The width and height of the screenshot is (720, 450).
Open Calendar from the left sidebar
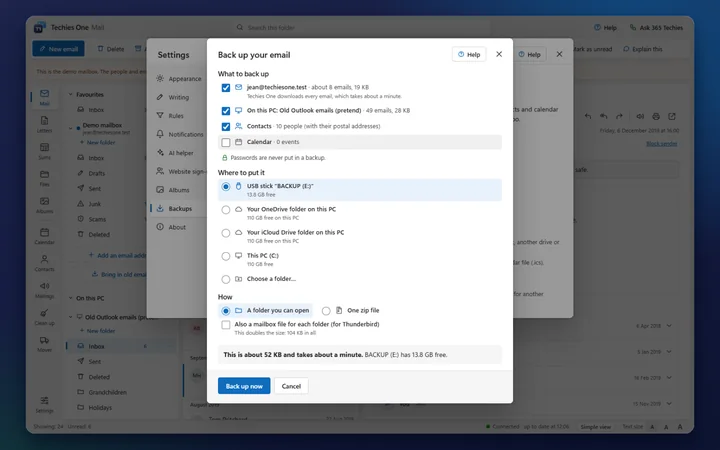pos(44,236)
